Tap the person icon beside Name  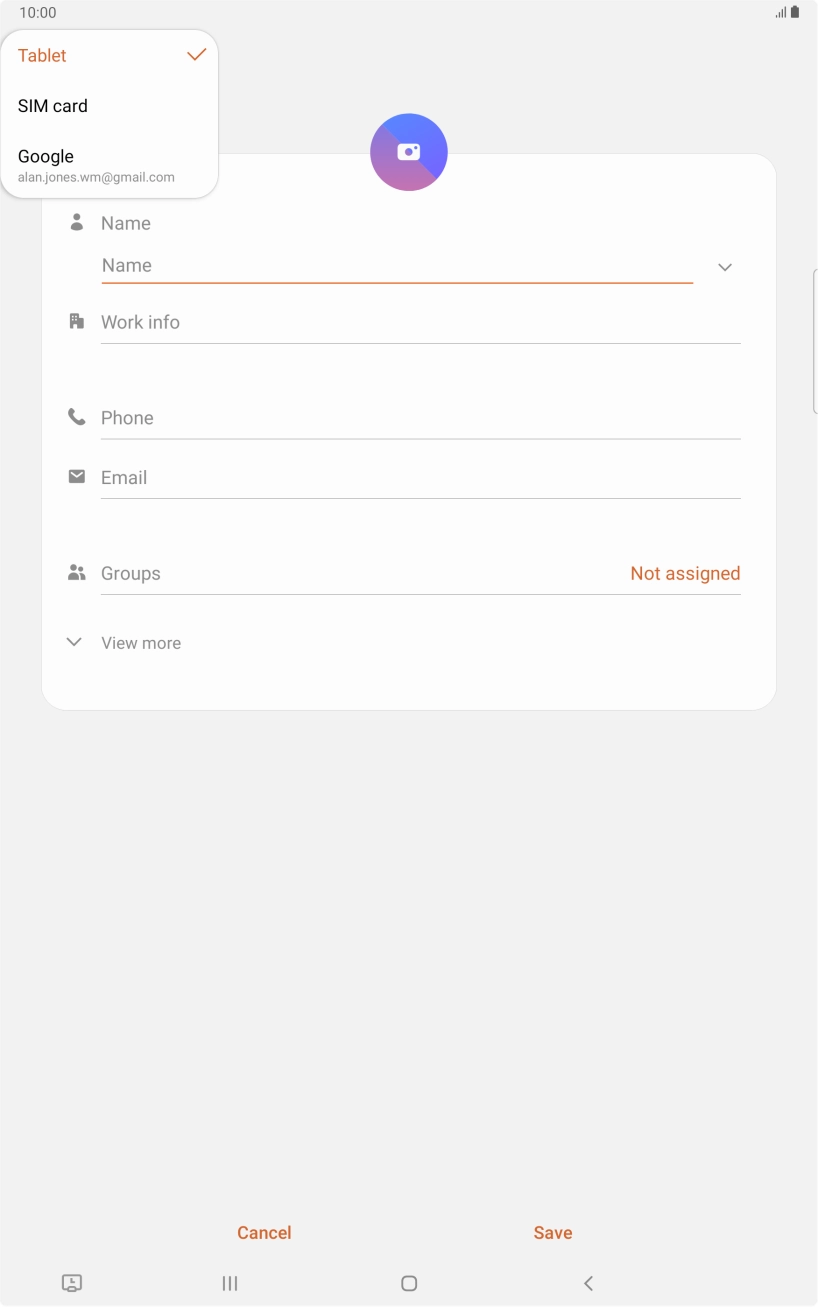[x=76, y=222]
